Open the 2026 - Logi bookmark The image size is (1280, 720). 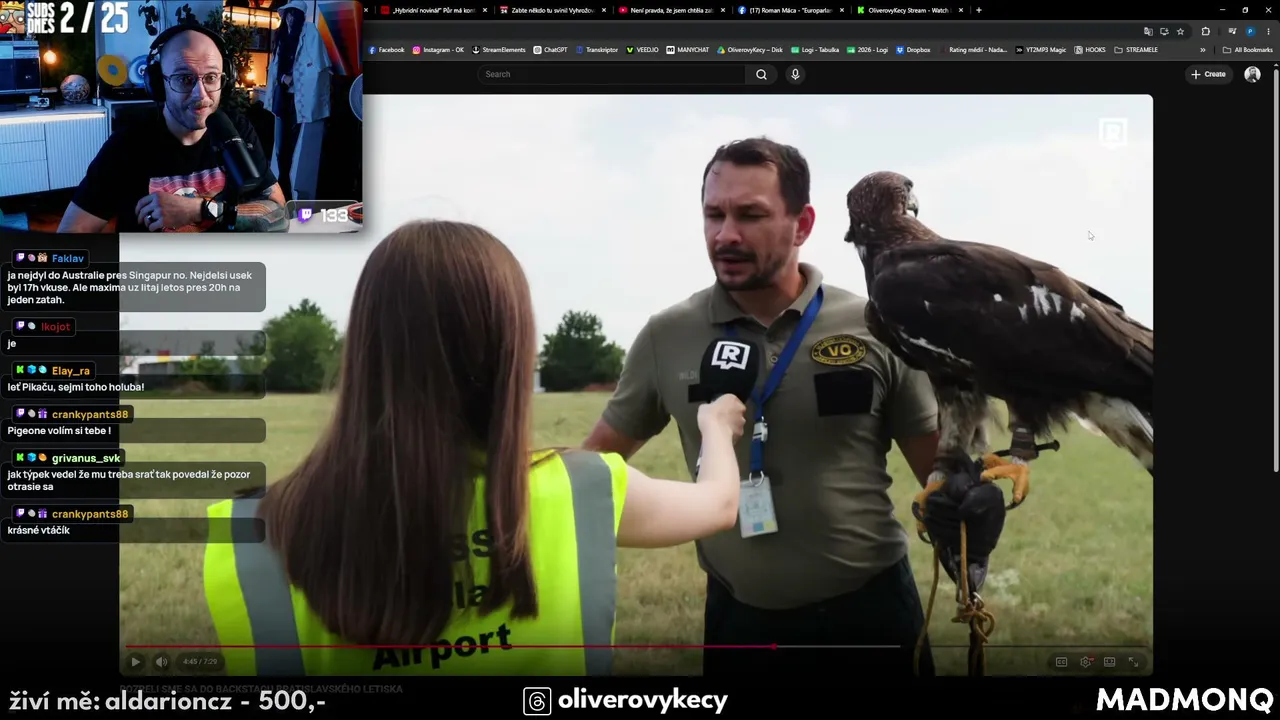pos(866,50)
